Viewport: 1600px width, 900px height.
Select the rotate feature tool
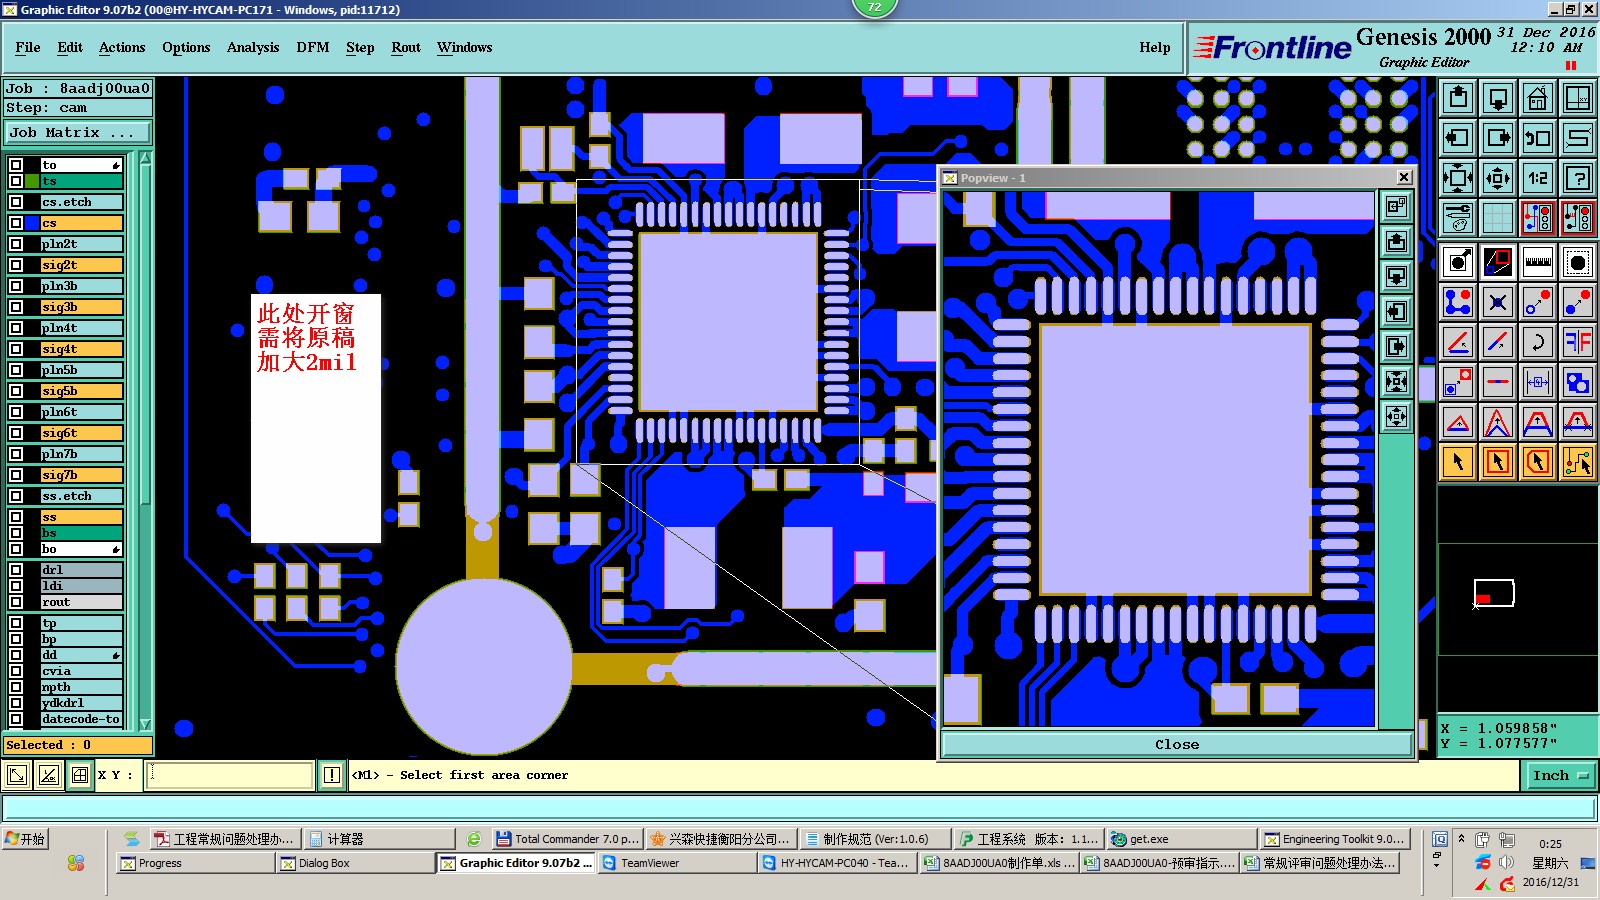[1537, 342]
